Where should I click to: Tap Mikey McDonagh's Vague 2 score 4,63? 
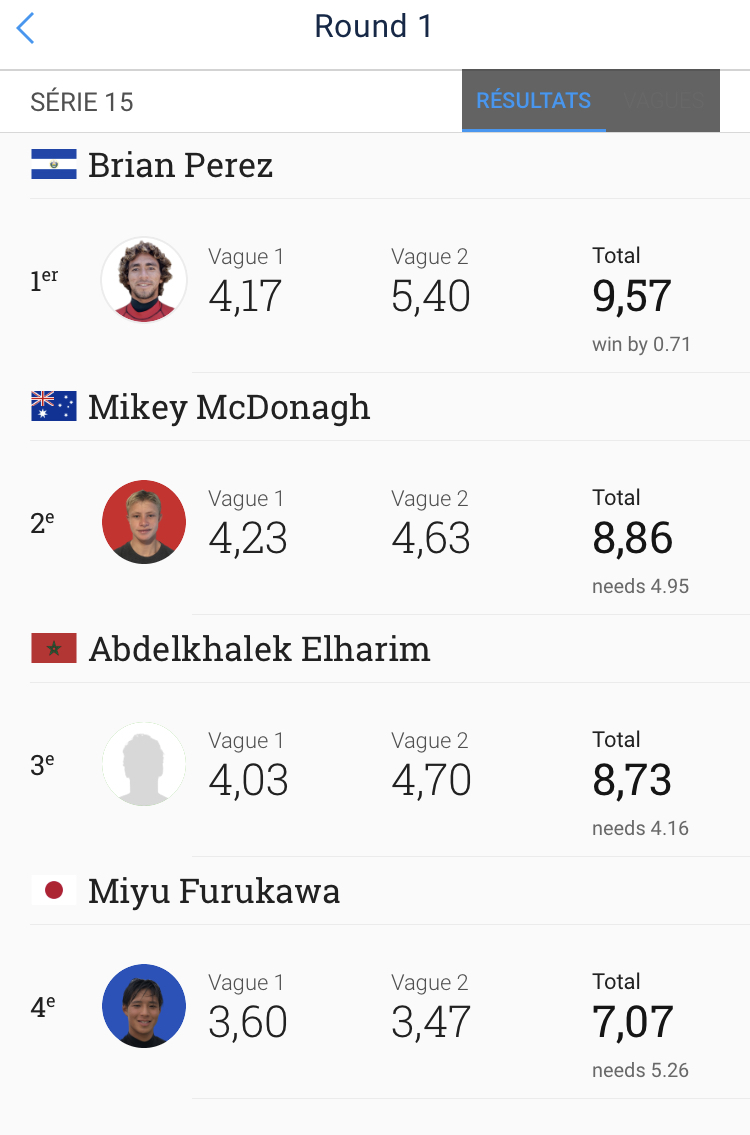(x=431, y=539)
